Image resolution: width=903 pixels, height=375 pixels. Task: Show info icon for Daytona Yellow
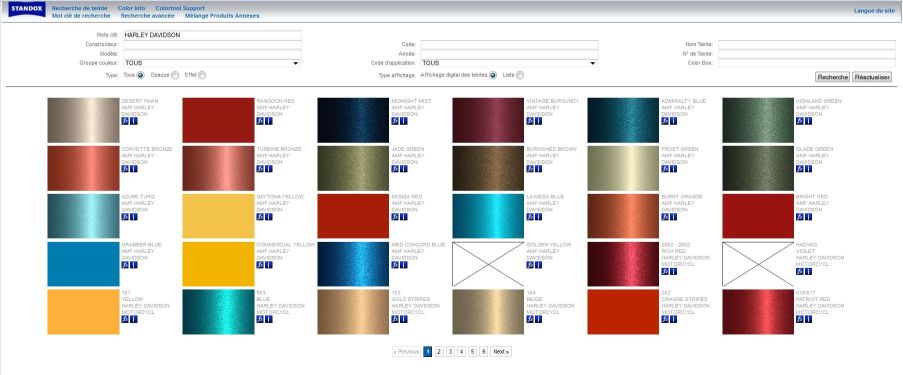[x=268, y=217]
